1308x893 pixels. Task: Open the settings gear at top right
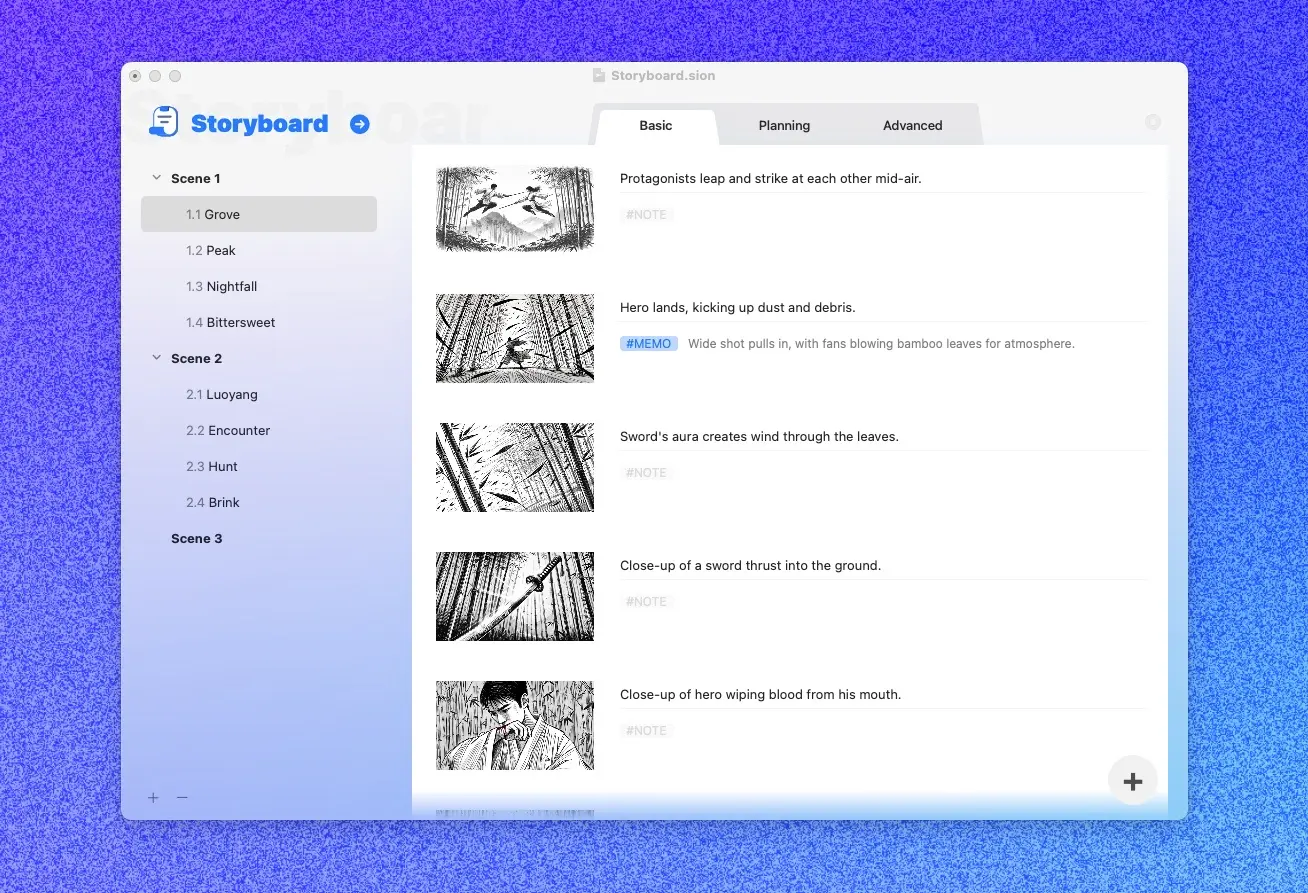point(1153,122)
